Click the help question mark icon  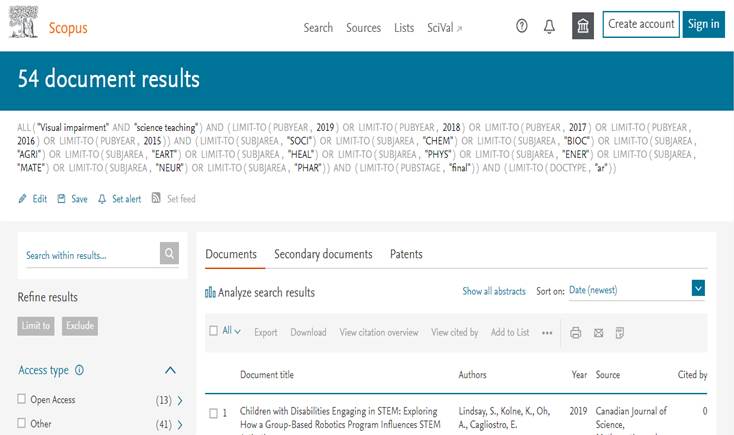coord(521,27)
